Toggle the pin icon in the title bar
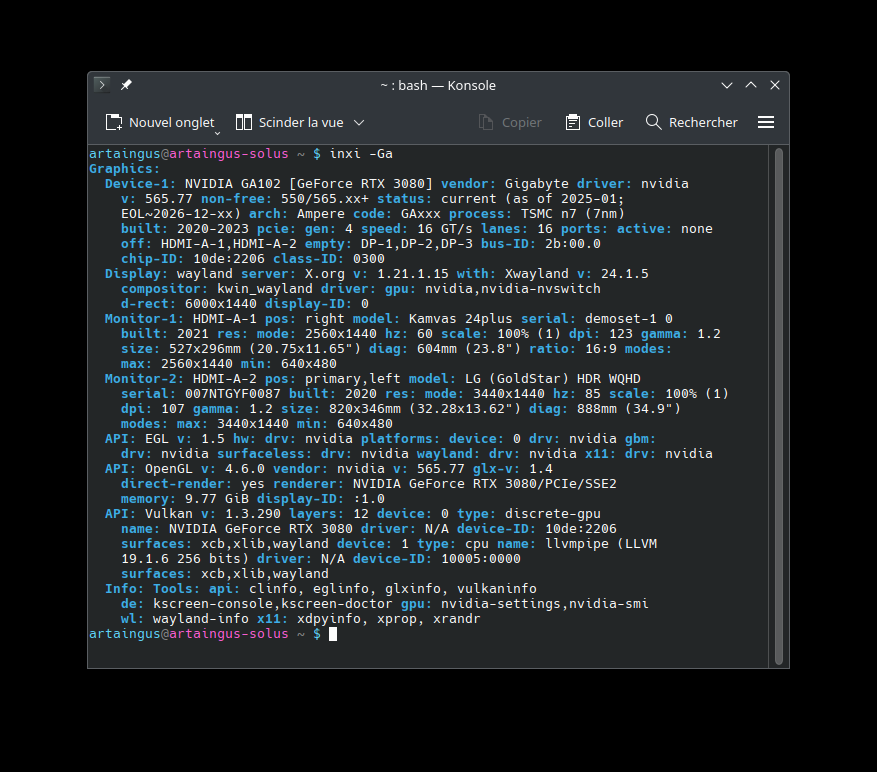The image size is (877, 772). tap(126, 85)
